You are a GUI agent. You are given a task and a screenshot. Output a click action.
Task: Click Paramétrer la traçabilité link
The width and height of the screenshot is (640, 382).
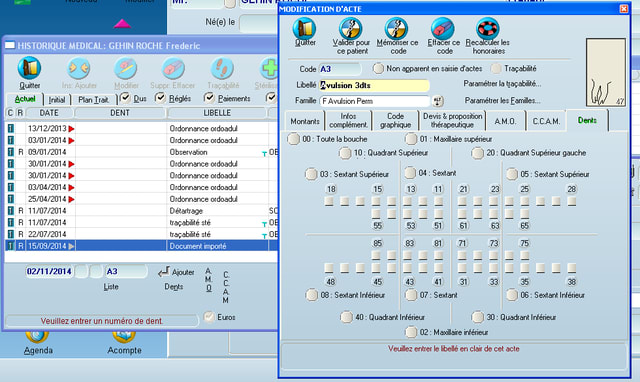(x=502, y=84)
